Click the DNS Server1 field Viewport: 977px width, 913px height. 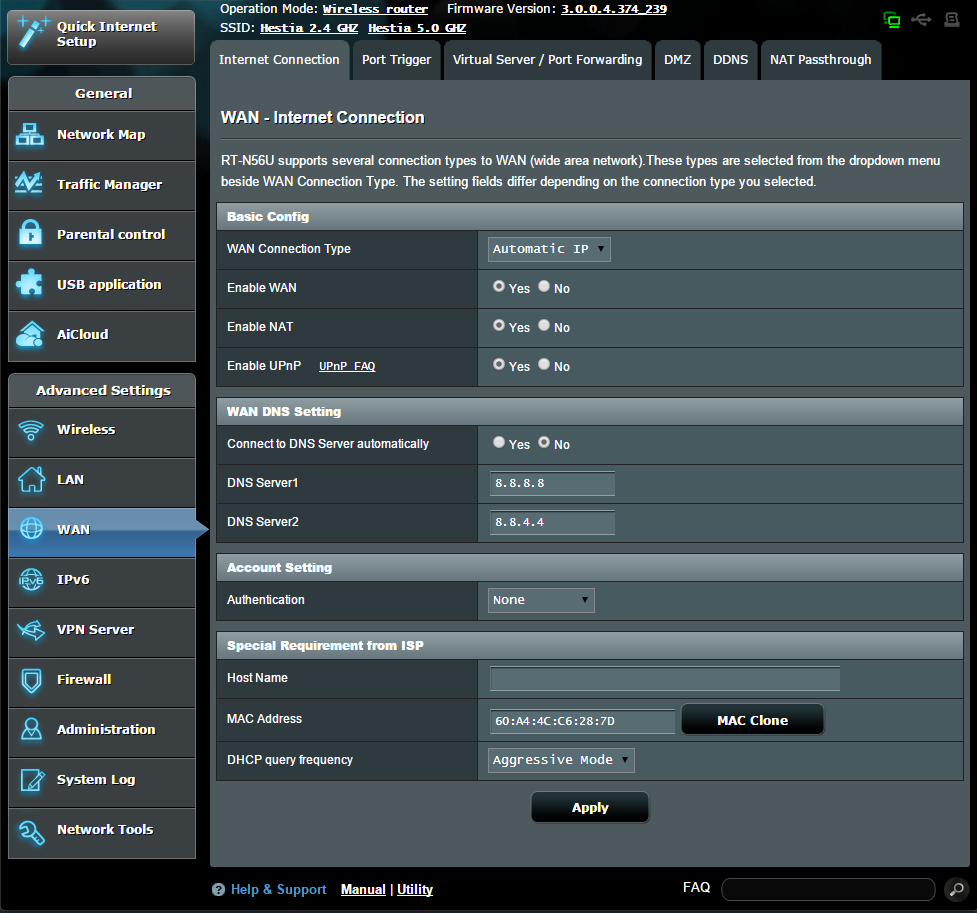tap(552, 484)
